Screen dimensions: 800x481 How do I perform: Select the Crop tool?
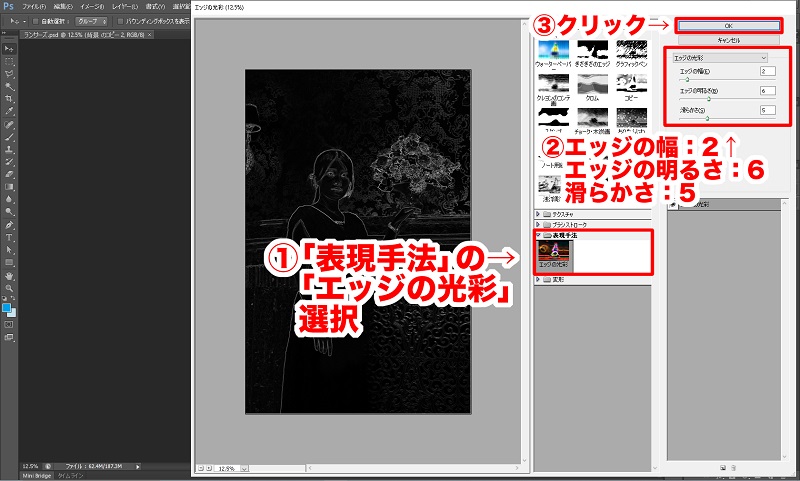9,99
